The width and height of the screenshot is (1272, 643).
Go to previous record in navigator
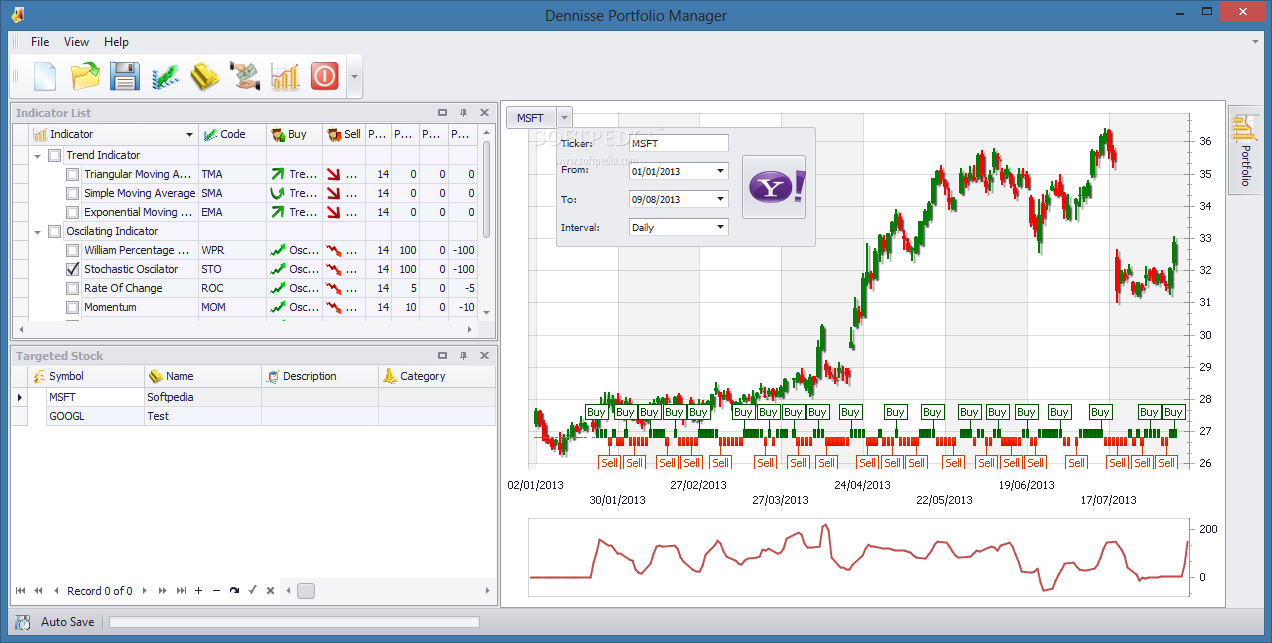57,591
